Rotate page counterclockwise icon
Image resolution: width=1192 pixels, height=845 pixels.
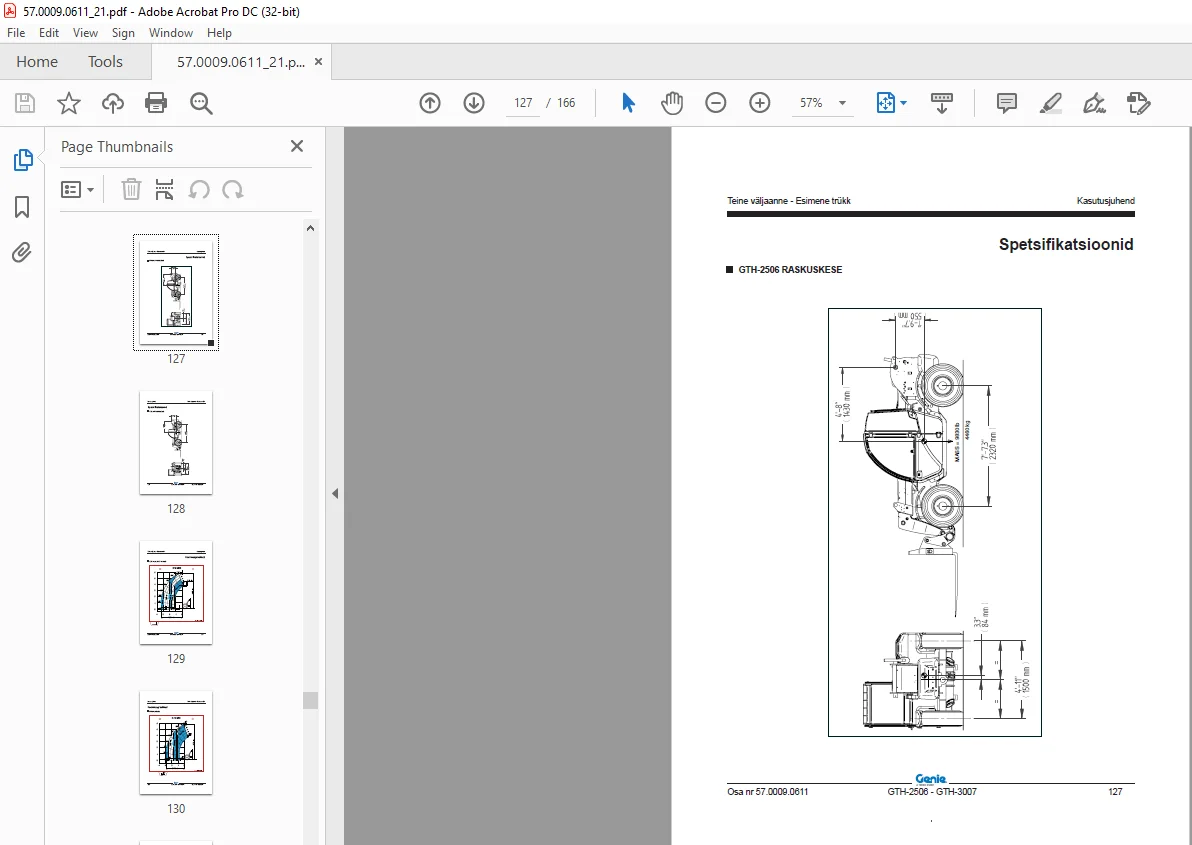[198, 189]
